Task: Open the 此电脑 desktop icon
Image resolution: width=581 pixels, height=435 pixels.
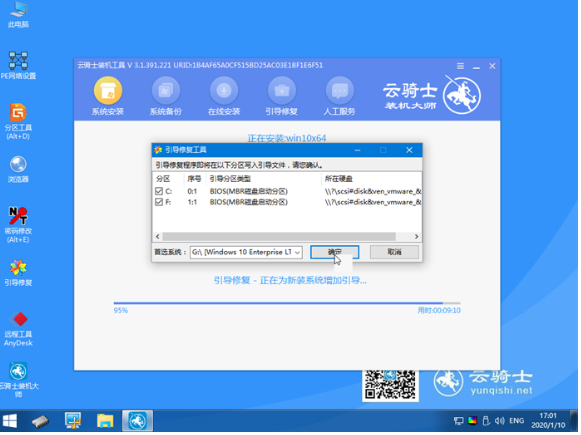Action: [18, 15]
